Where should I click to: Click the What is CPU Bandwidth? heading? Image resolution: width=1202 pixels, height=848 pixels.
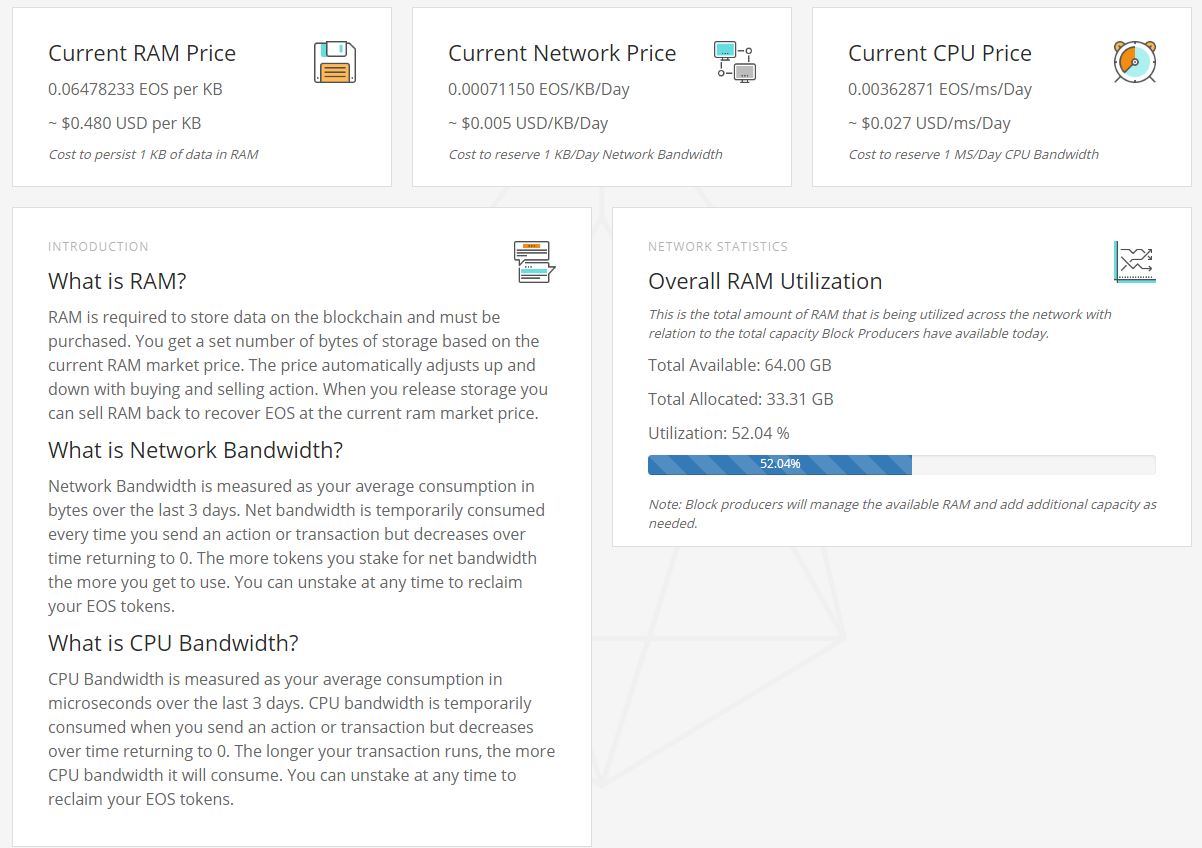[173, 643]
